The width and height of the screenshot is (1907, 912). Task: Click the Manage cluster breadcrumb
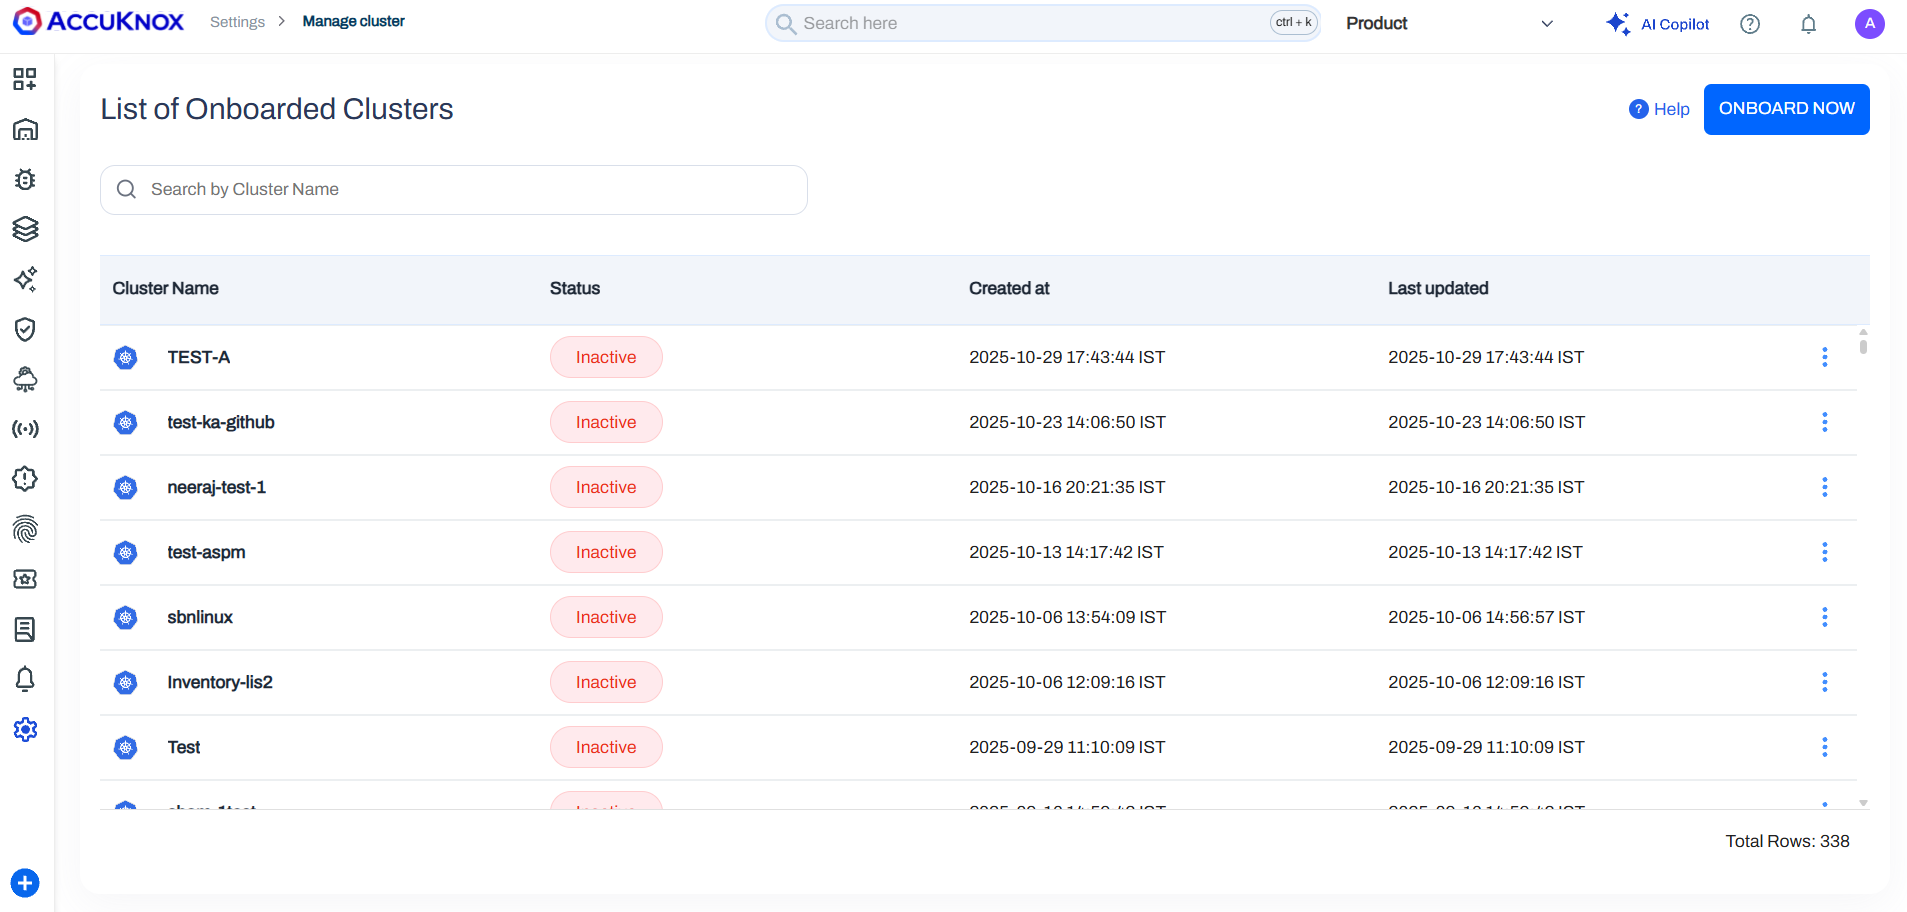coord(353,22)
